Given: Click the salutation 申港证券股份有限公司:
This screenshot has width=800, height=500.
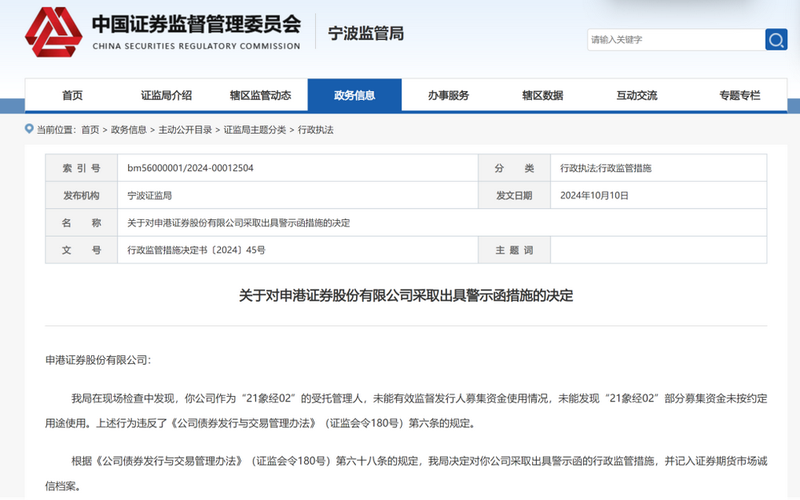Looking at the screenshot, I should [x=98, y=360].
